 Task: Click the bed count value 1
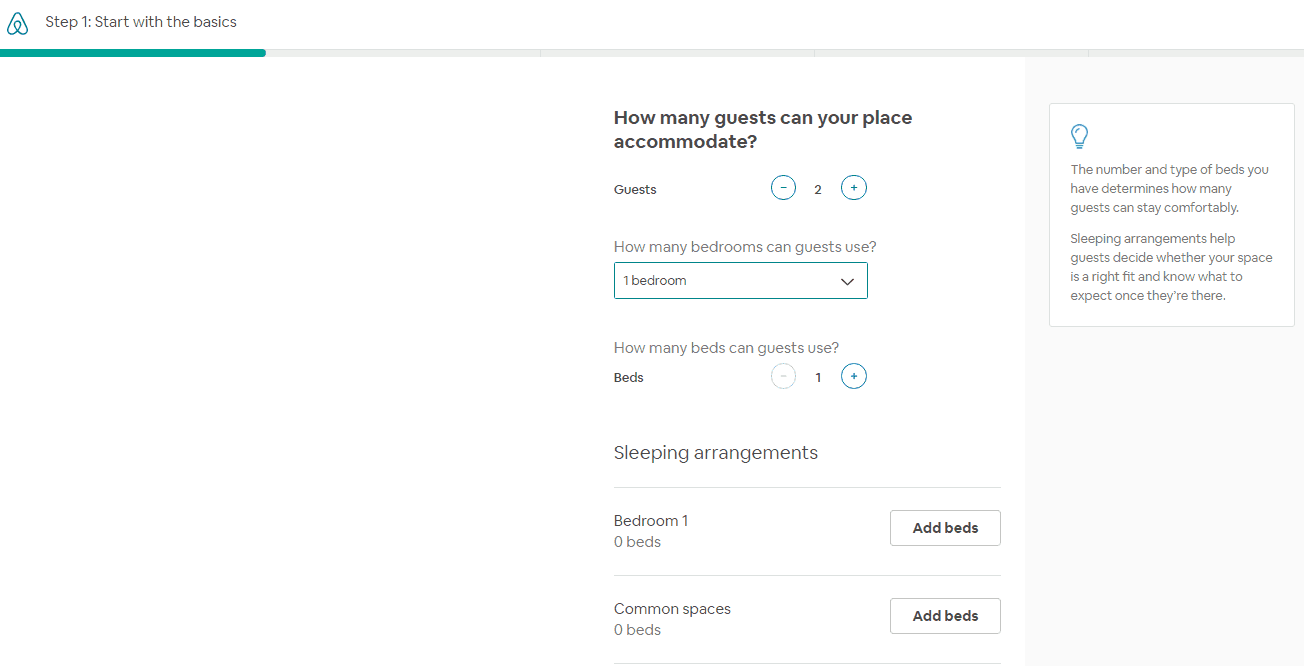(x=818, y=378)
